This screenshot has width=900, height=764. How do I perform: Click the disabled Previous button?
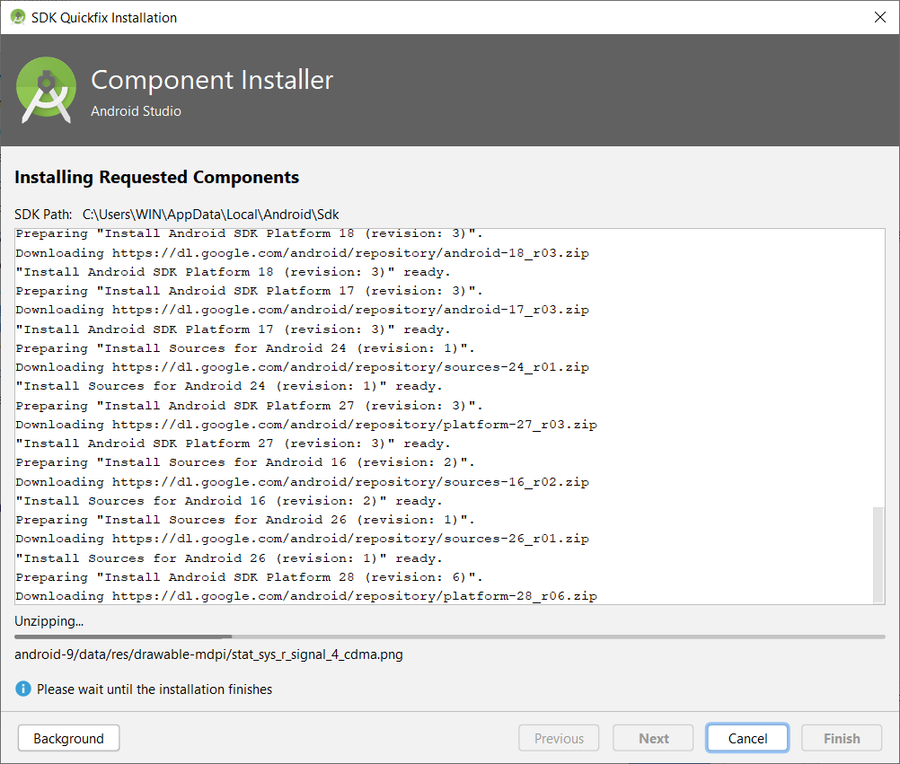click(559, 738)
